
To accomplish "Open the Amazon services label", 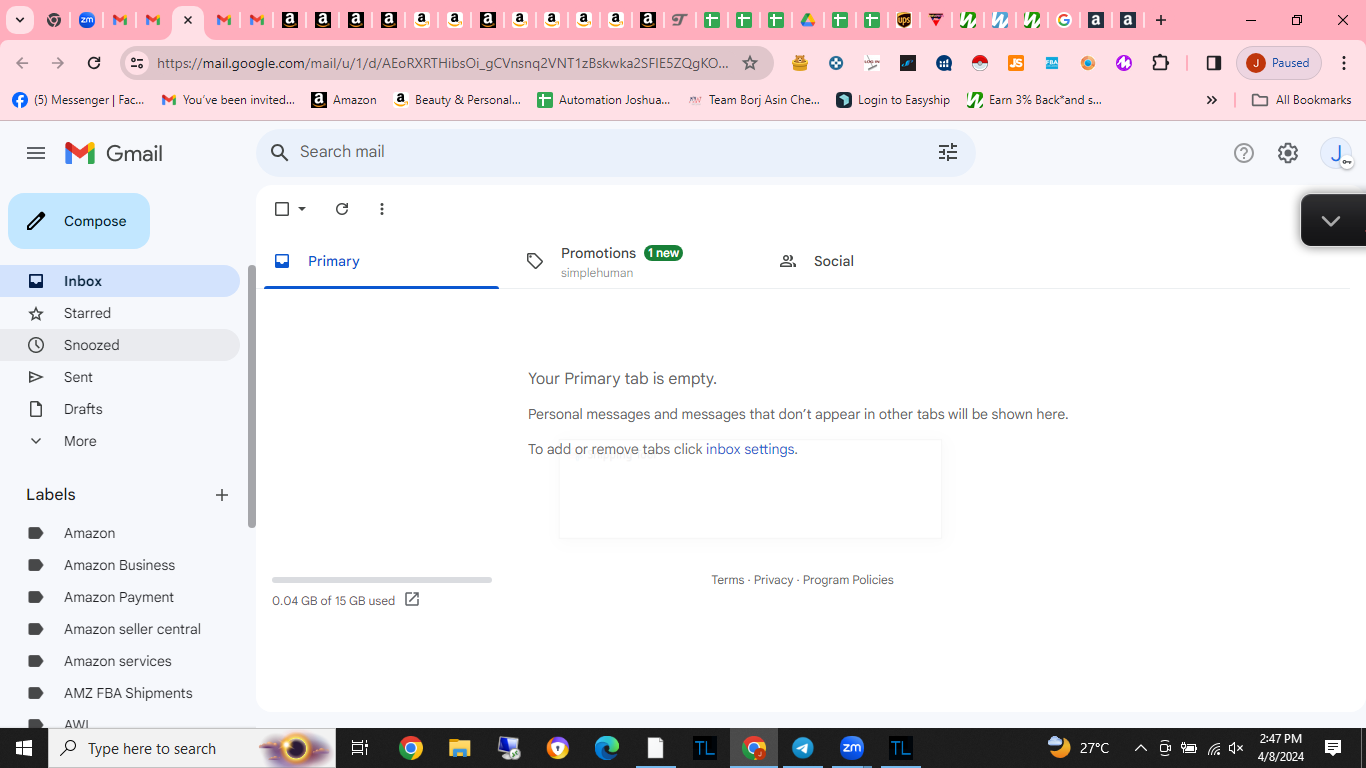I will point(120,661).
